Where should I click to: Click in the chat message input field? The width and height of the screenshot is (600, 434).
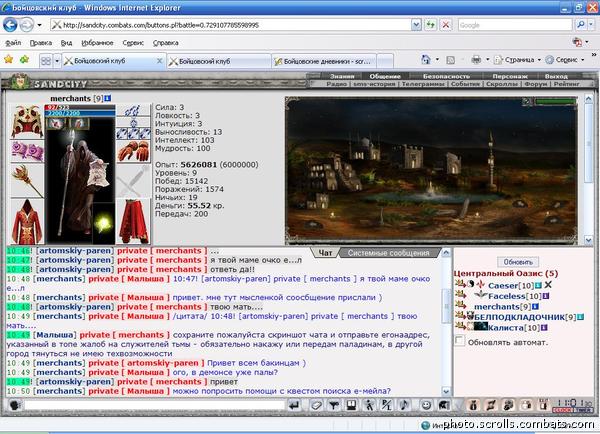coord(154,405)
